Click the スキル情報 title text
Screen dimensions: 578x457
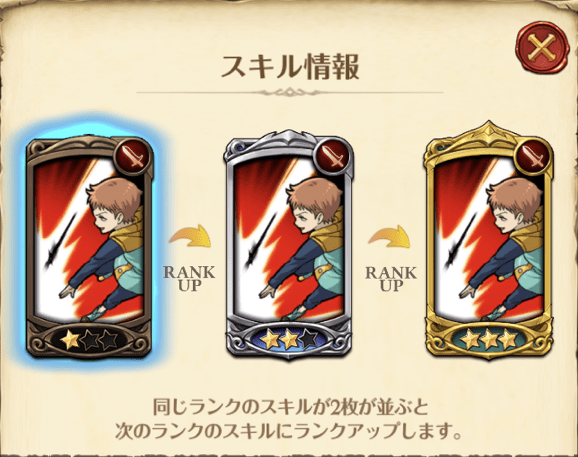tap(290, 67)
